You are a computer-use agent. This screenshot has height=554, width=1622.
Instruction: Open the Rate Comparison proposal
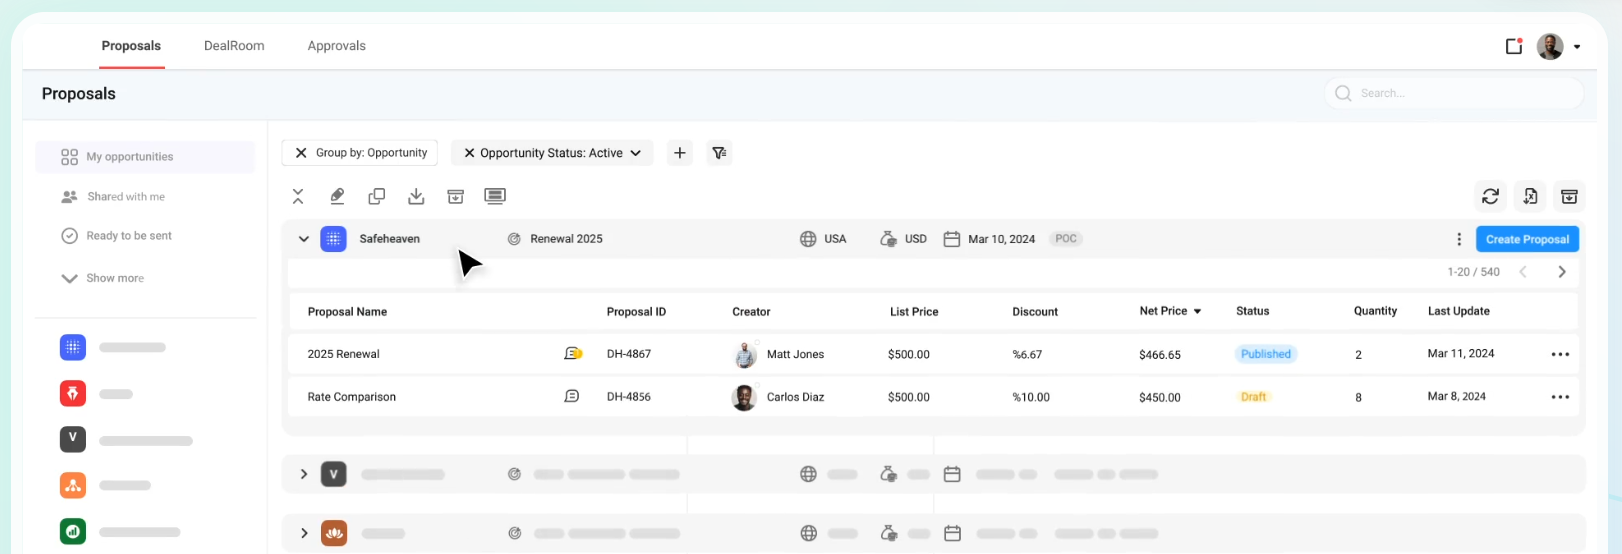[x=351, y=397]
